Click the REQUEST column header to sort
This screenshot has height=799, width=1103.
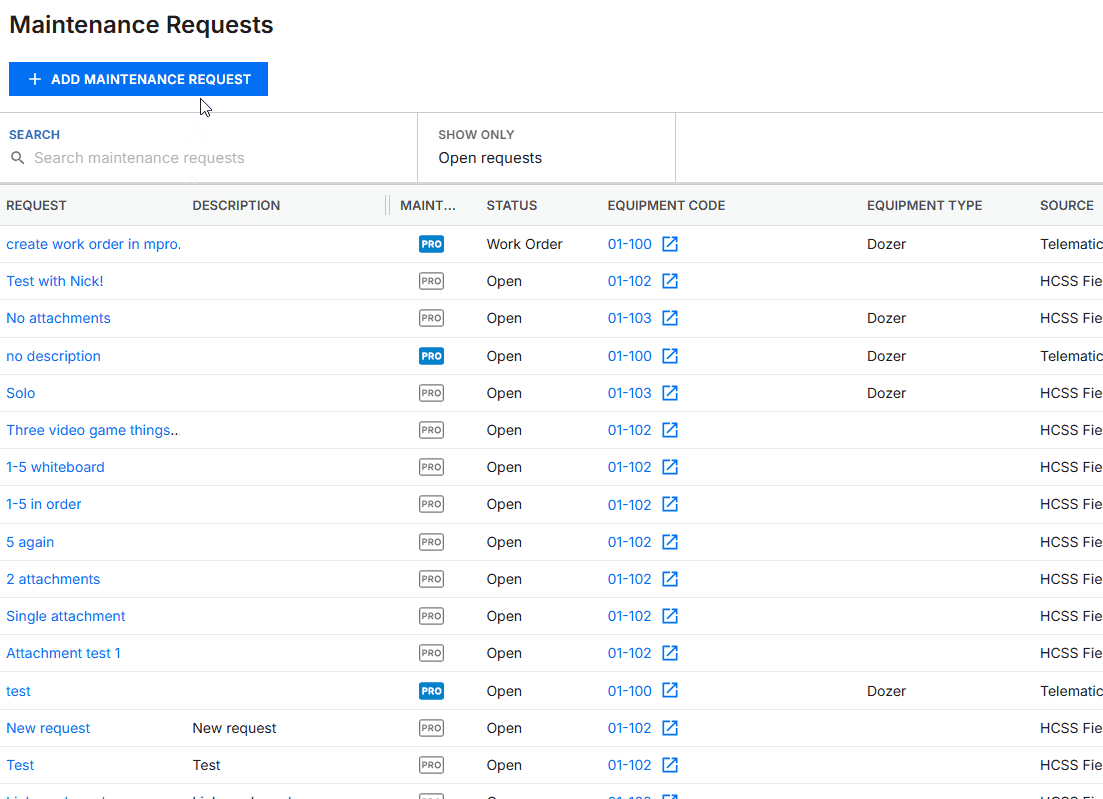(36, 205)
